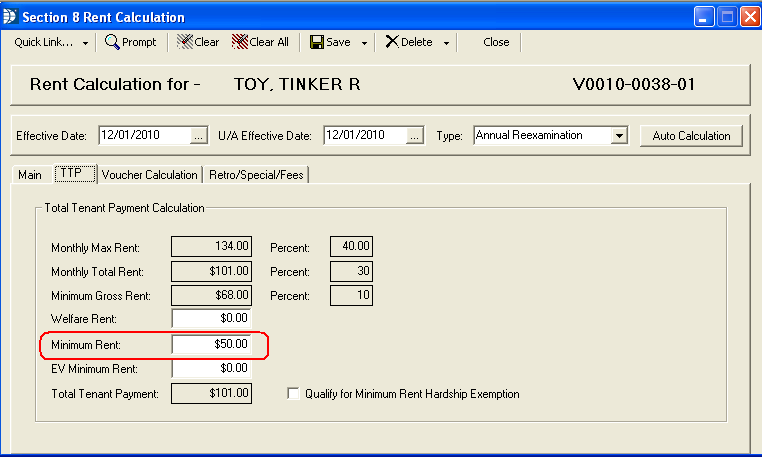Click the Percent field showing 30
762x457 pixels.
click(x=351, y=271)
